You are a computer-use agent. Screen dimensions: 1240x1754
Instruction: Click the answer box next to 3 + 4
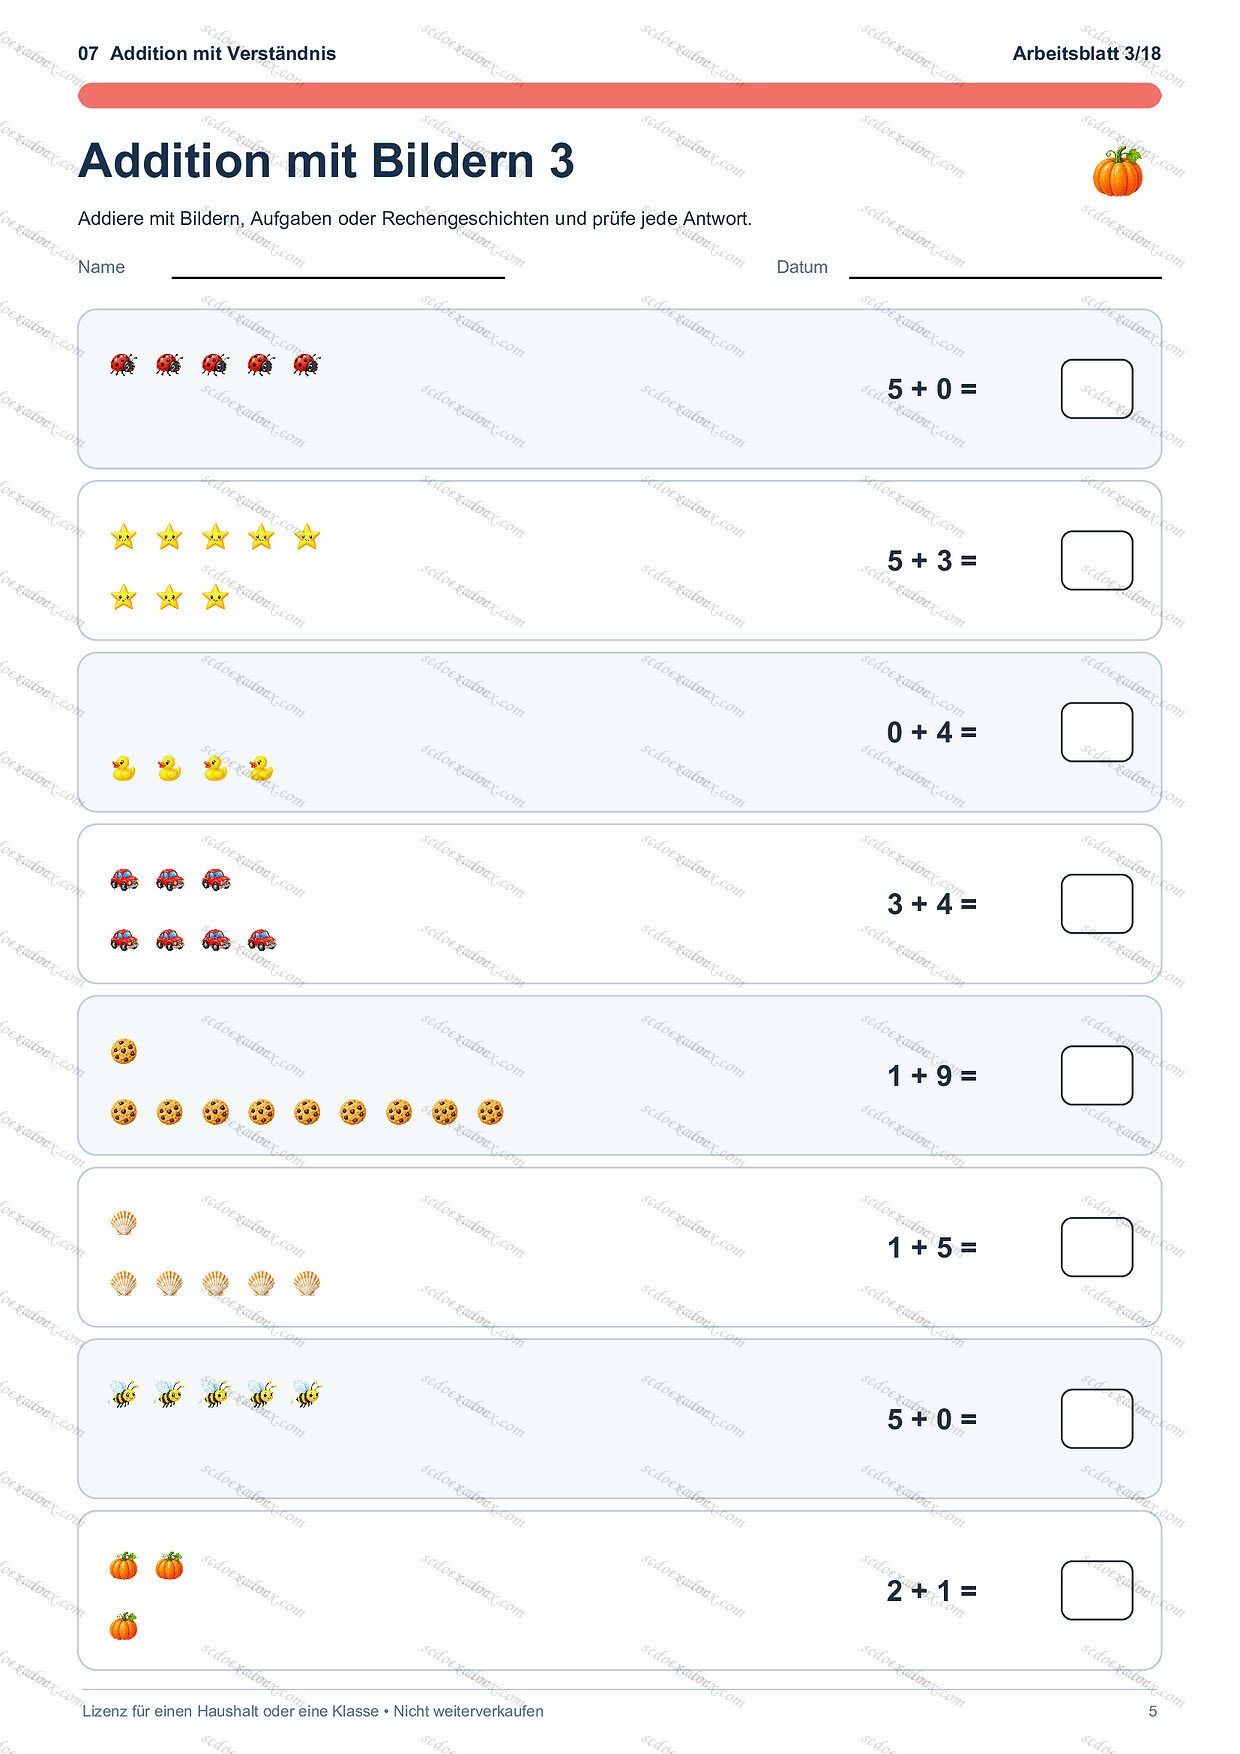pyautogui.click(x=1097, y=904)
